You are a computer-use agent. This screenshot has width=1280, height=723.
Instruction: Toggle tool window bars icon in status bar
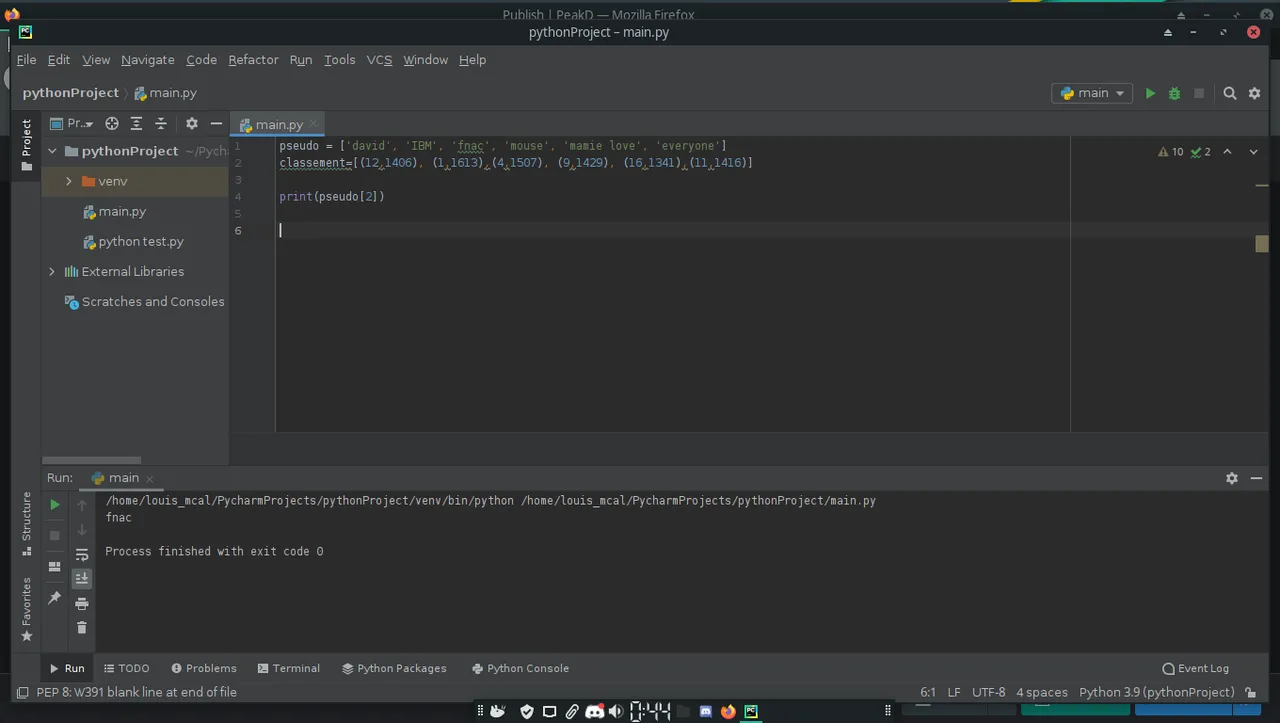(x=22, y=692)
